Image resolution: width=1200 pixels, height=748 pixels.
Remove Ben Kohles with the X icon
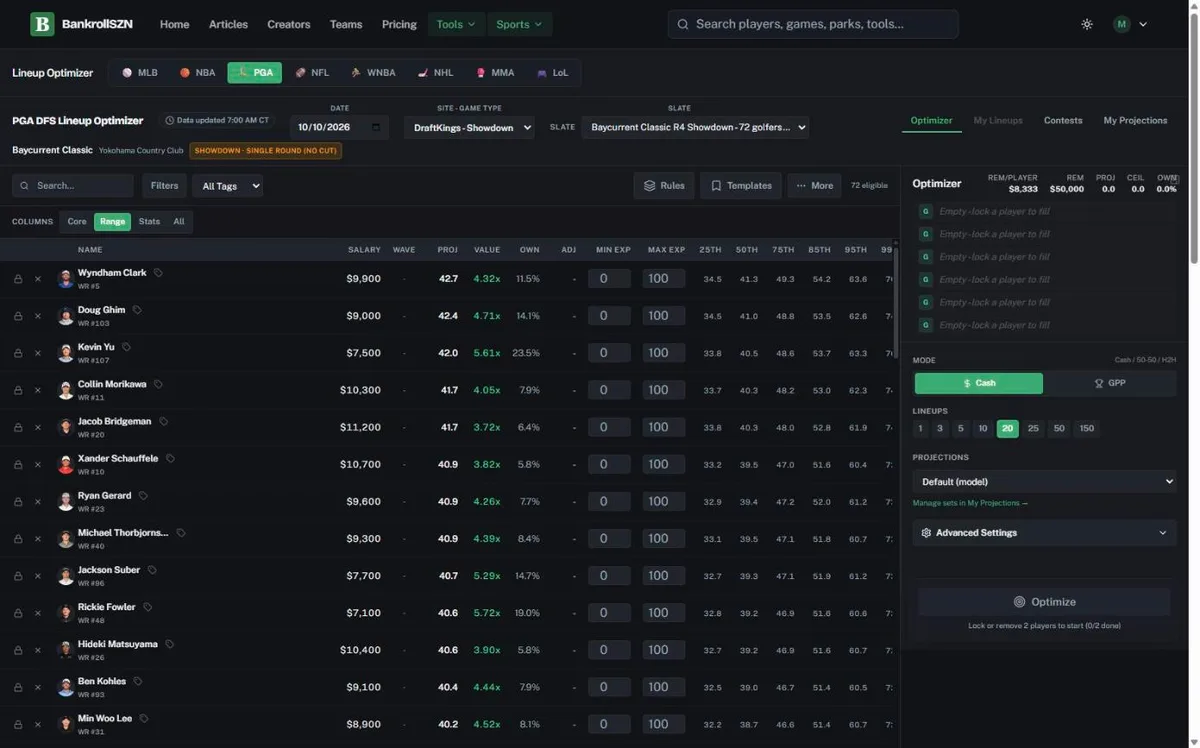[x=38, y=687]
